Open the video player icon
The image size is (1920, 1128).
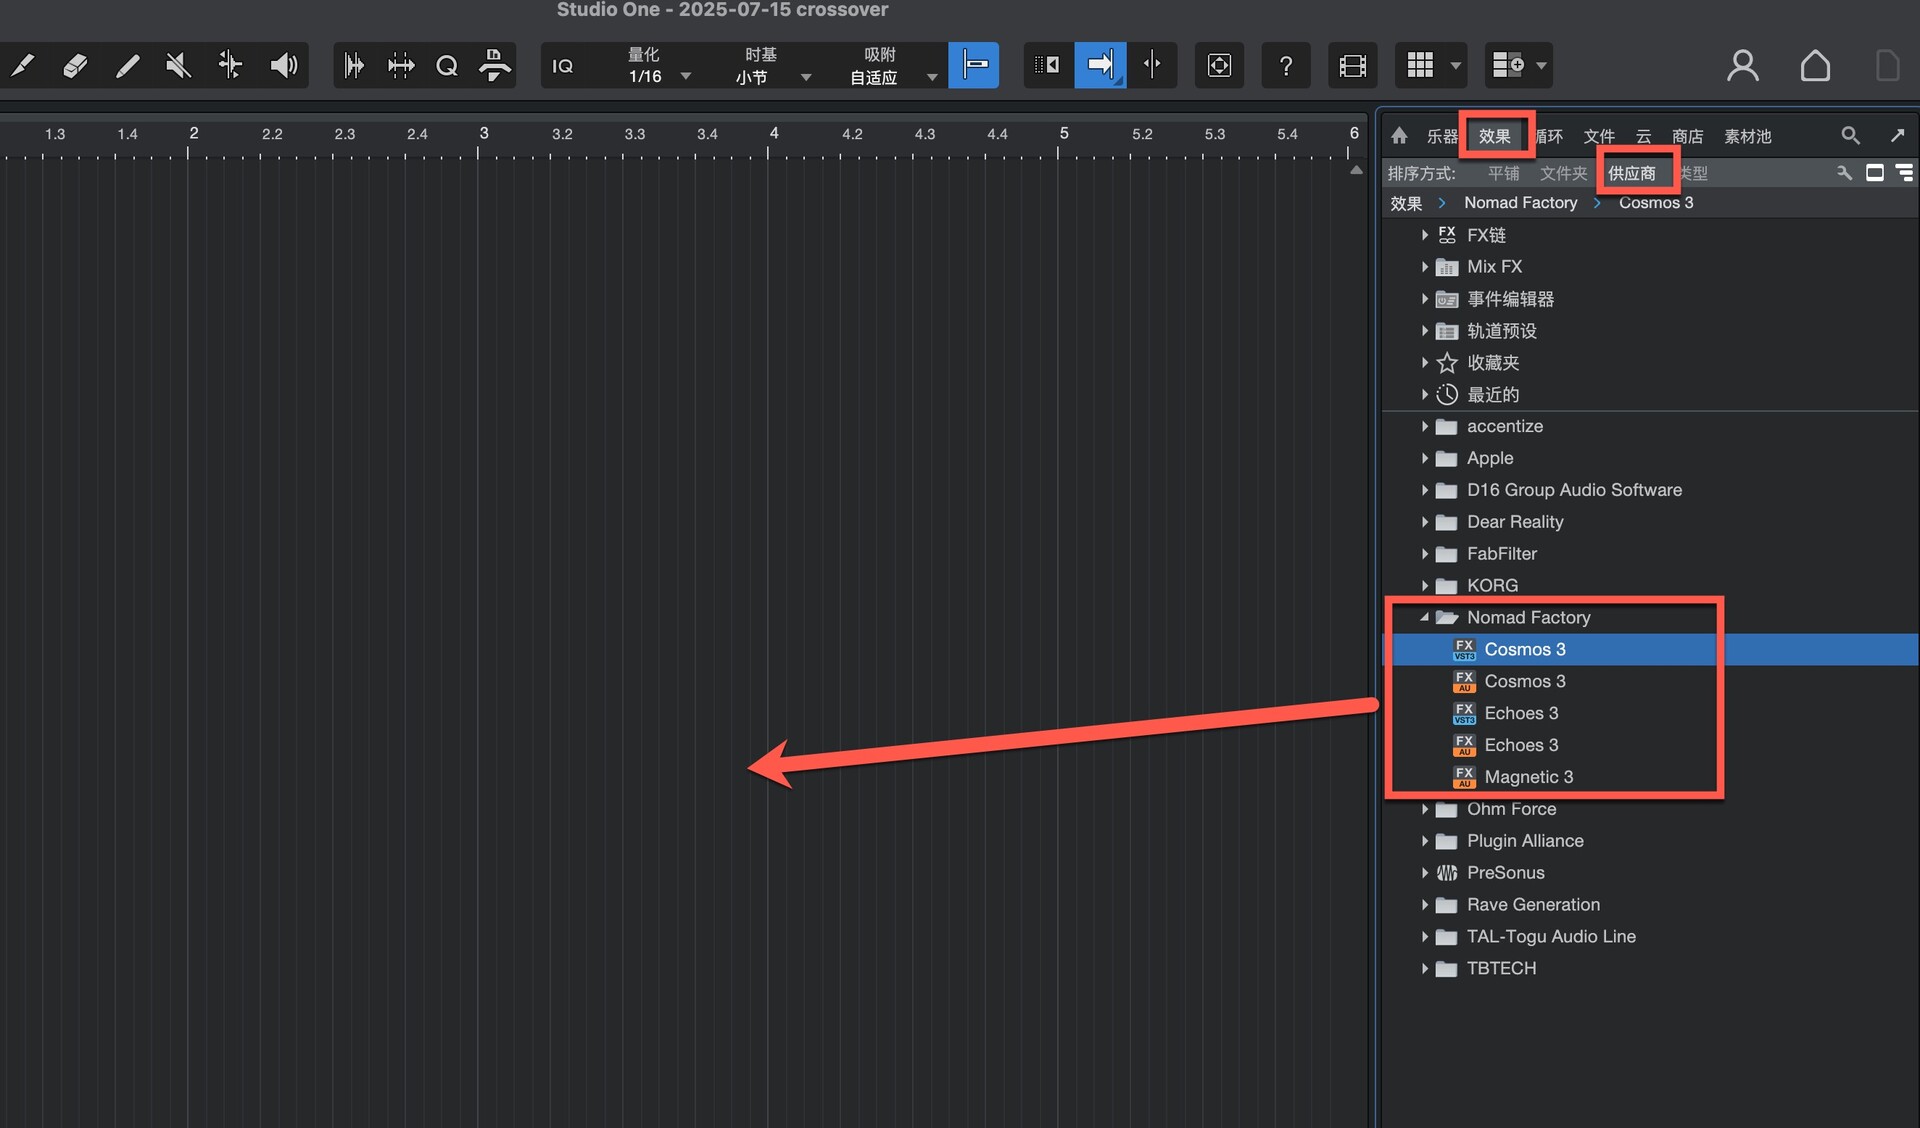coord(1353,66)
